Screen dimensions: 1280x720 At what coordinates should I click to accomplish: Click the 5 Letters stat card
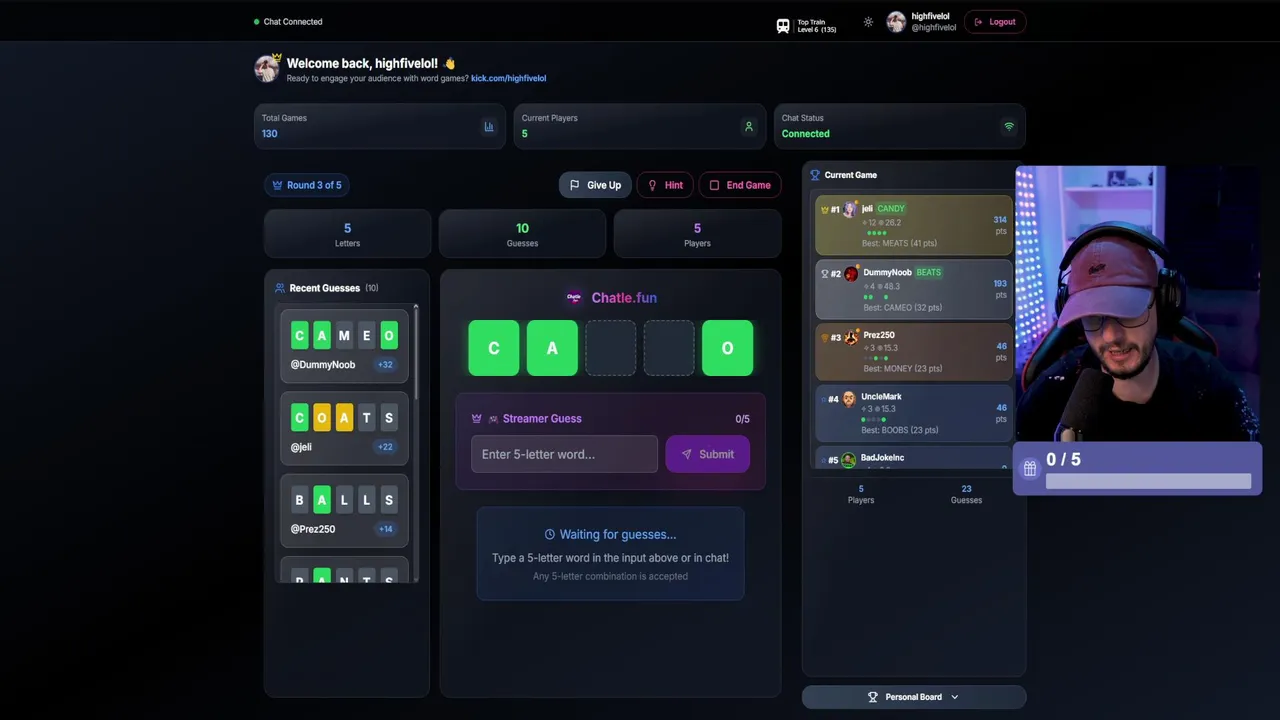[347, 234]
